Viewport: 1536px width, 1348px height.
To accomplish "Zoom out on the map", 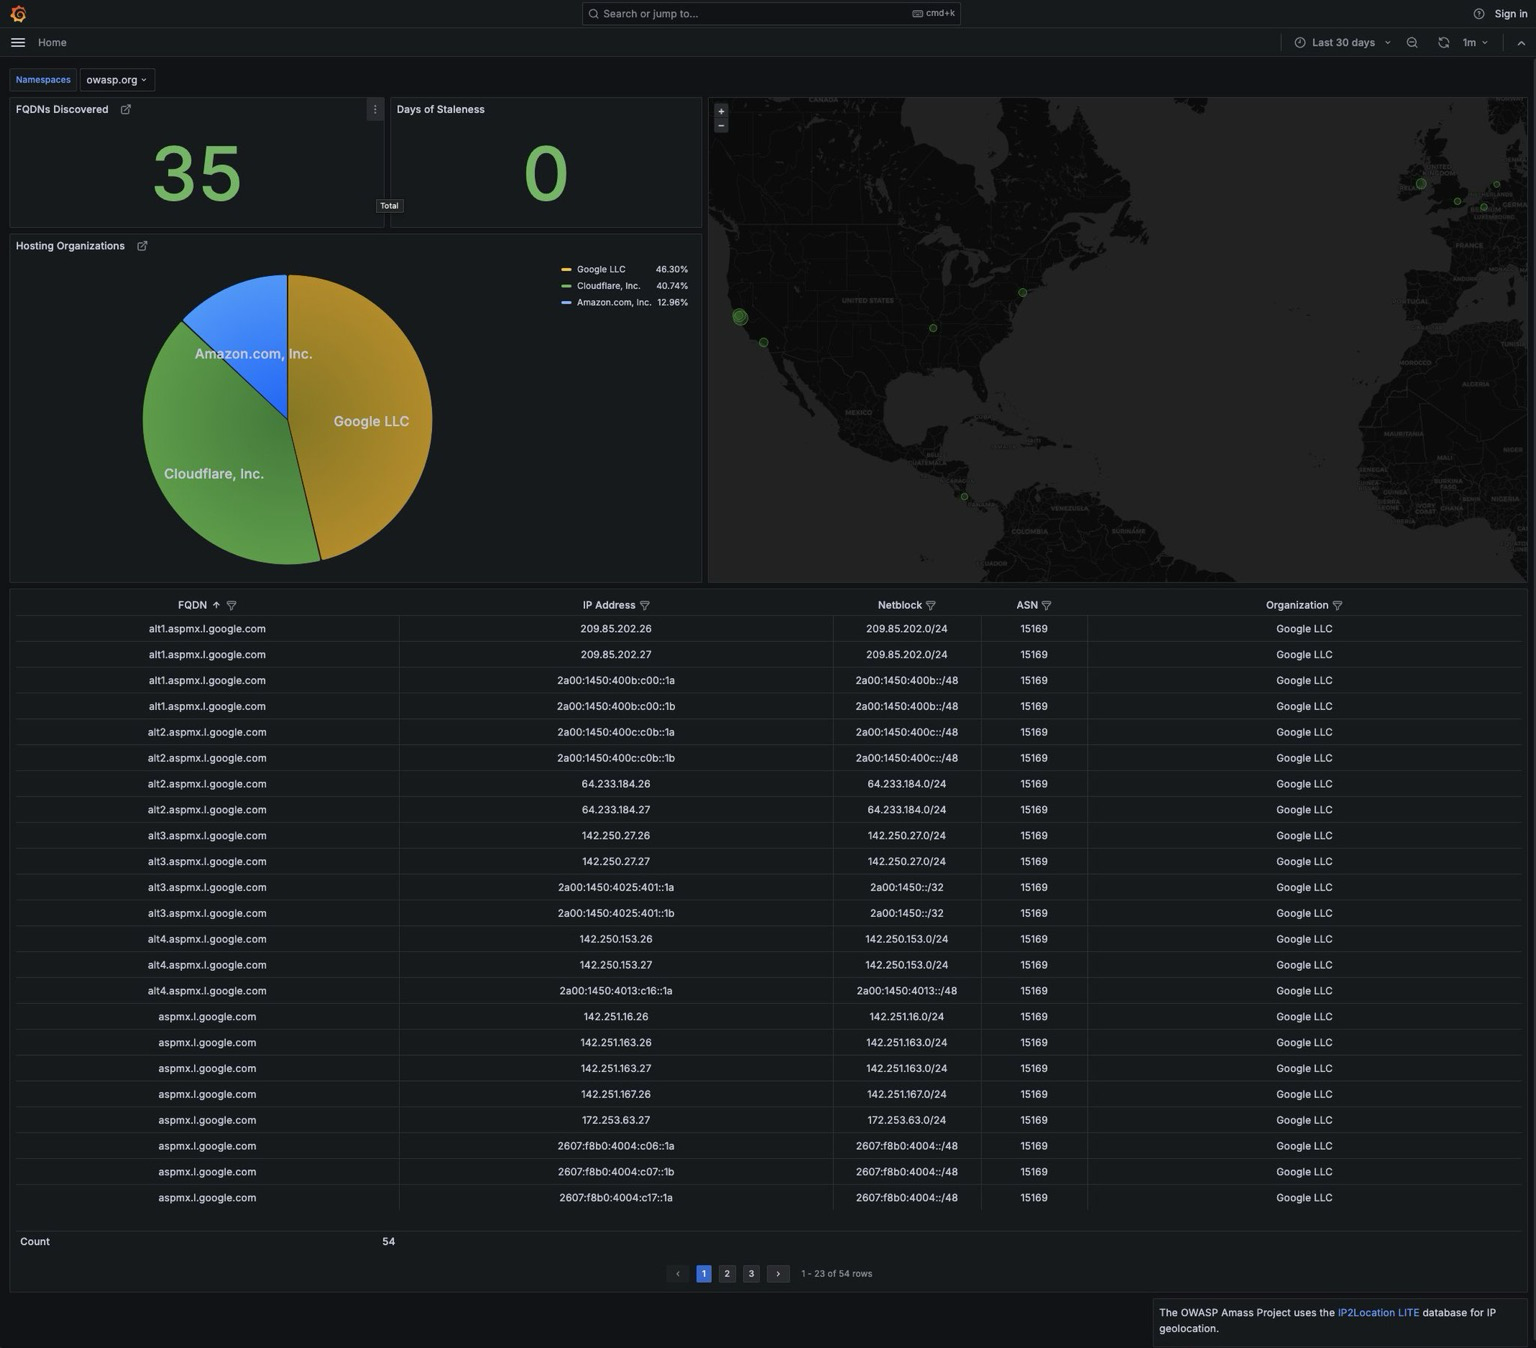I will pos(721,126).
